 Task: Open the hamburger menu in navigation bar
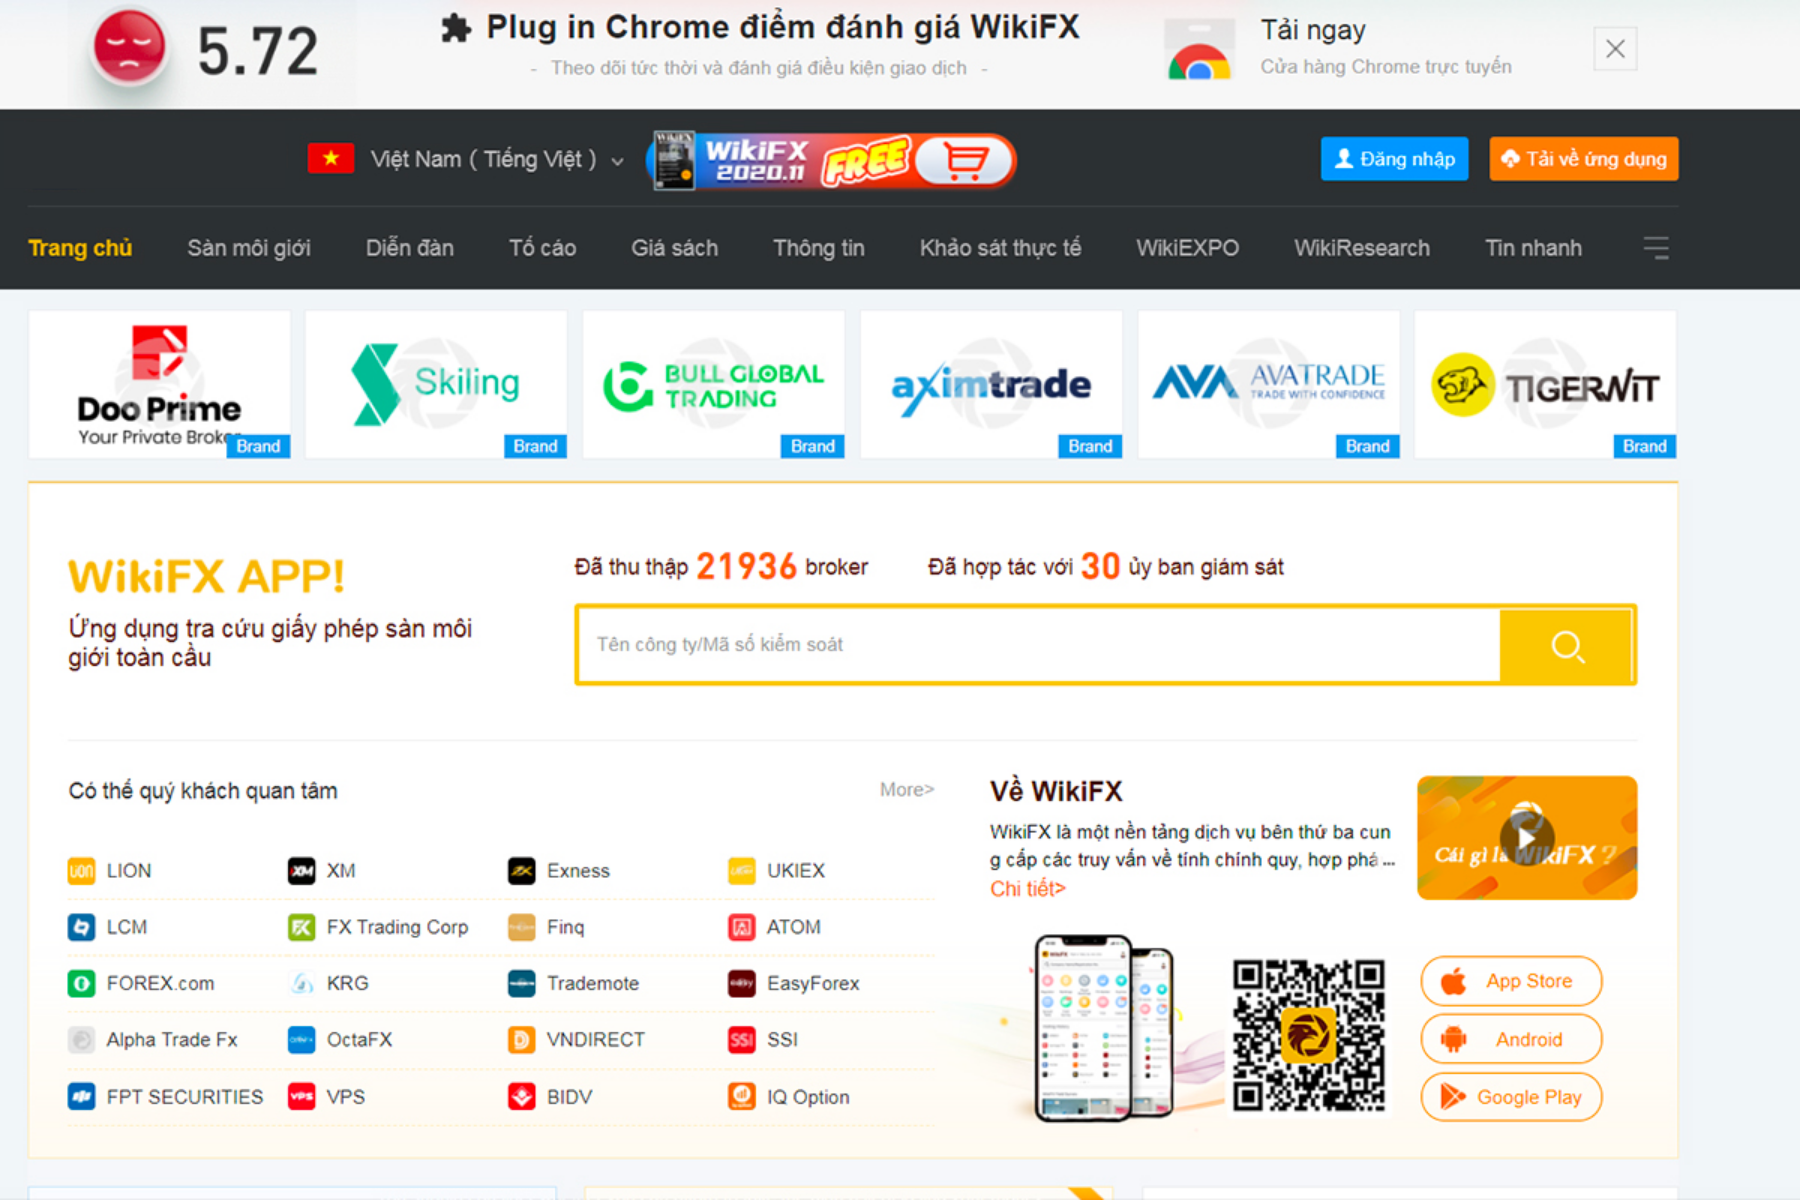(1656, 248)
